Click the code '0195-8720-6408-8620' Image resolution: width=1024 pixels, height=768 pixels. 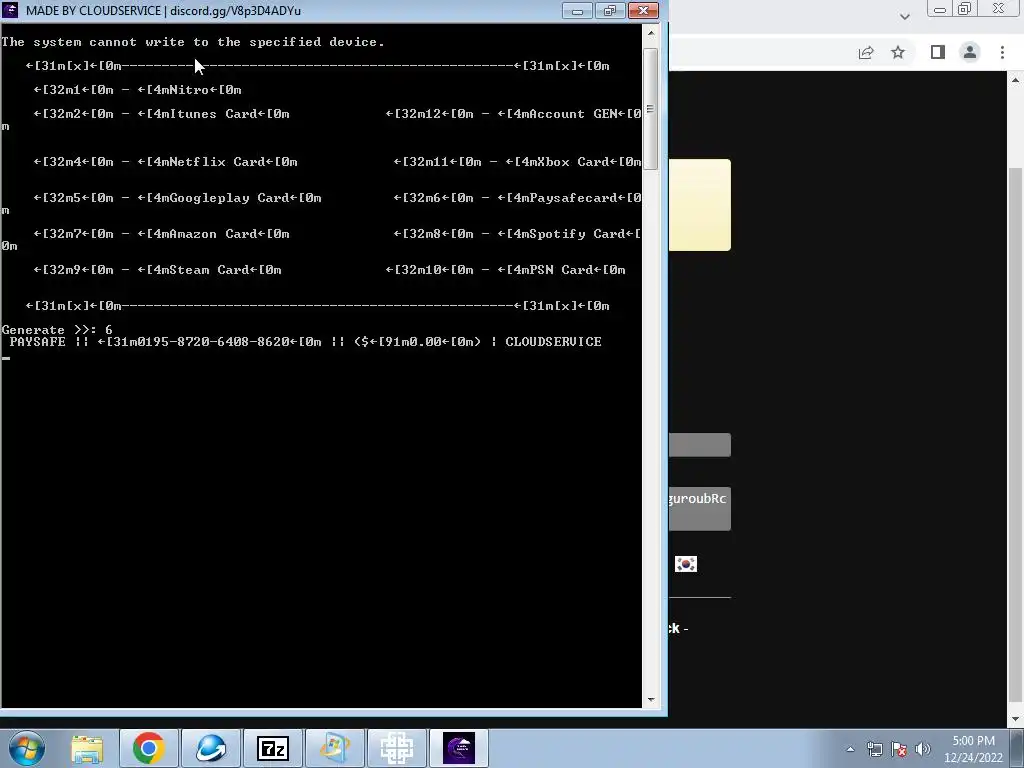pos(213,342)
